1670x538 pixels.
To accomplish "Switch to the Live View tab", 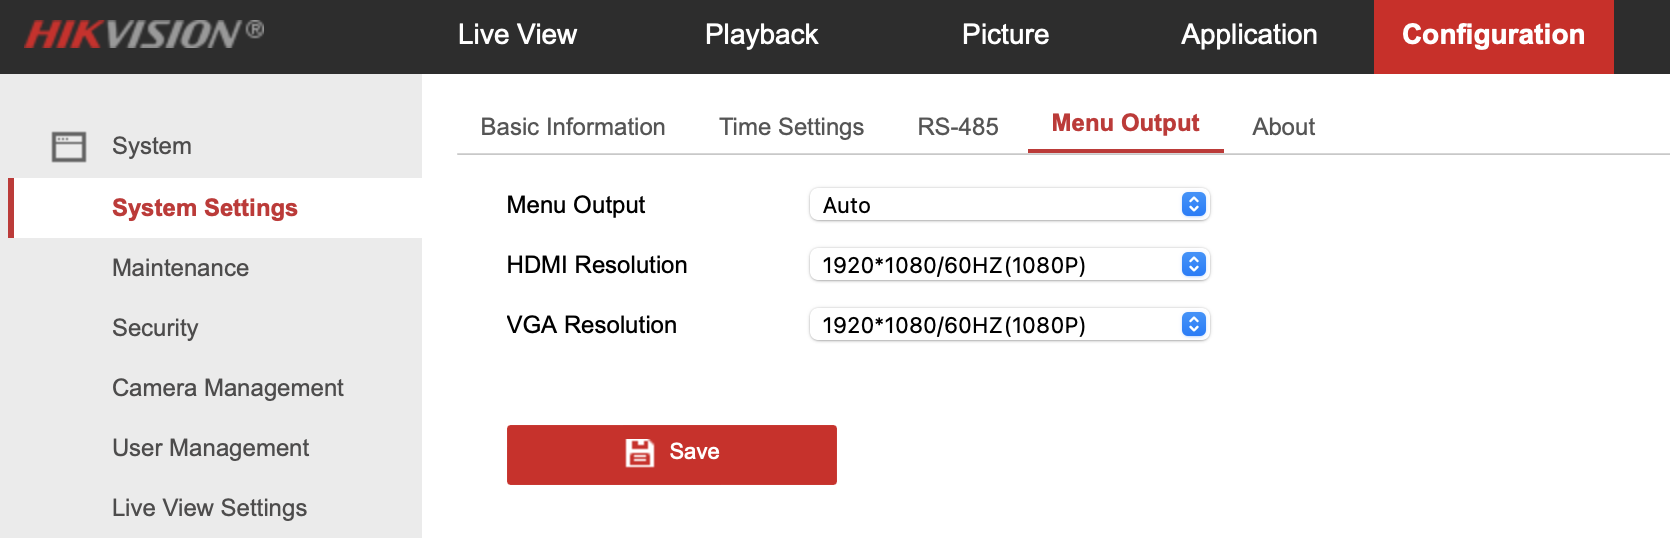I will click(x=517, y=35).
